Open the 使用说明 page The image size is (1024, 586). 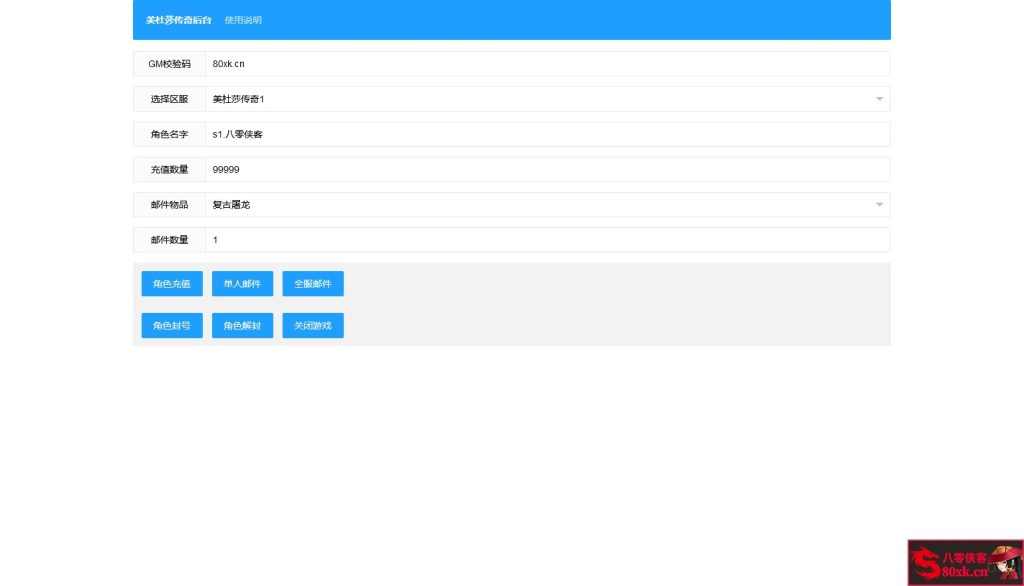(x=243, y=20)
